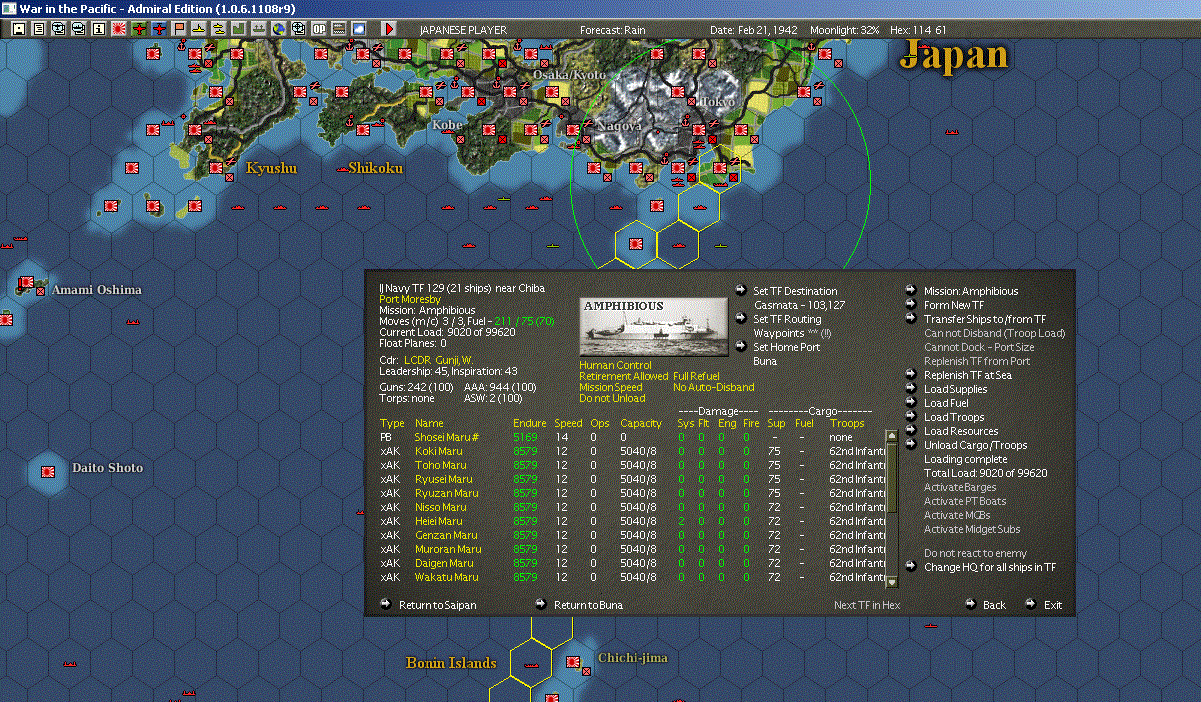
Task: Click arrow icon beside Set TF Routing
Action: pyautogui.click(x=739, y=318)
